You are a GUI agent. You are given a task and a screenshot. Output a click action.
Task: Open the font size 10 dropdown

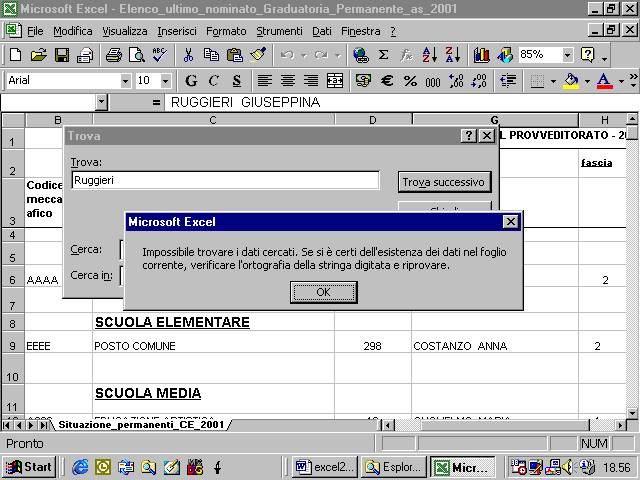[x=165, y=81]
